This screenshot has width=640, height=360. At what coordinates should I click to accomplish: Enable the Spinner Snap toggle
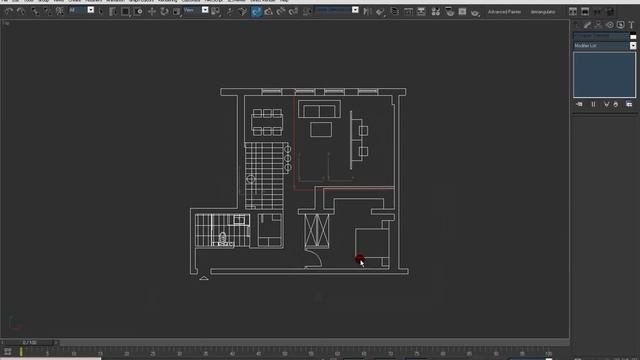pyautogui.click(x=293, y=12)
